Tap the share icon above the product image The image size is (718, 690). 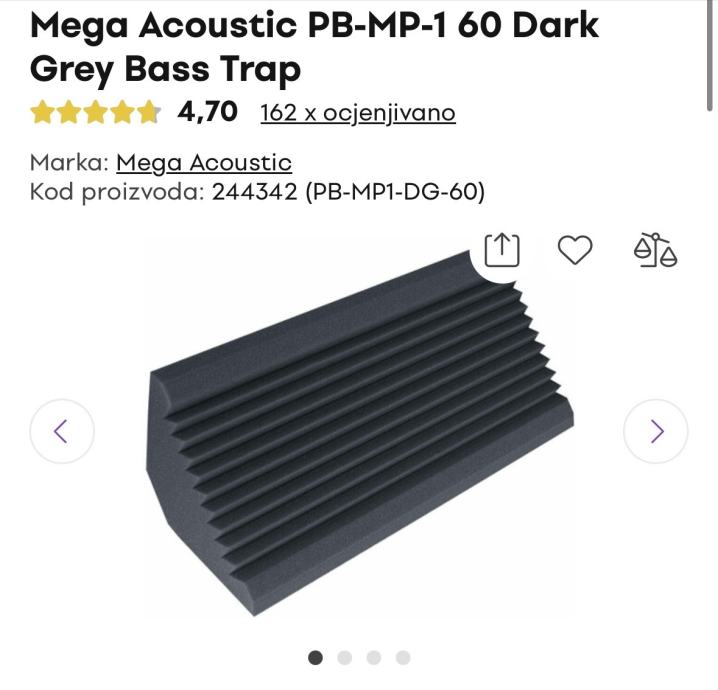click(x=502, y=250)
